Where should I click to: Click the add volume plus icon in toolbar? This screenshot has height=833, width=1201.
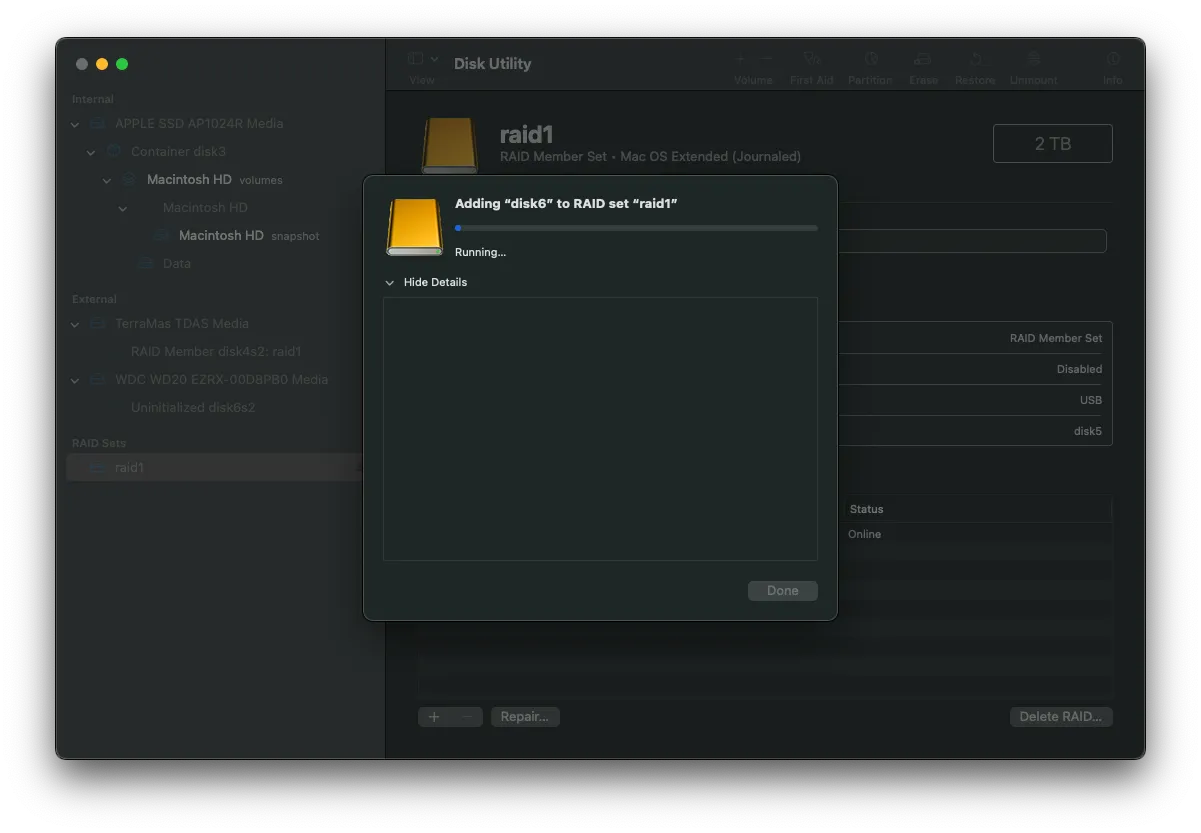[x=740, y=60]
